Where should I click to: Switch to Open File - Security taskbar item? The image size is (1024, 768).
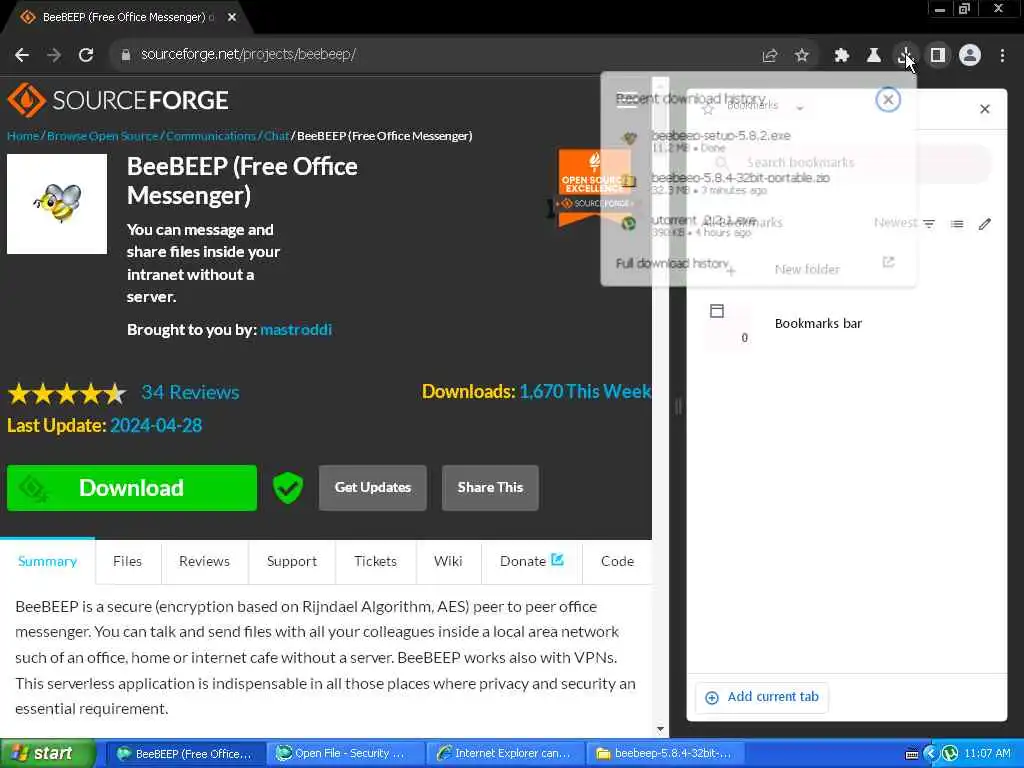345,754
